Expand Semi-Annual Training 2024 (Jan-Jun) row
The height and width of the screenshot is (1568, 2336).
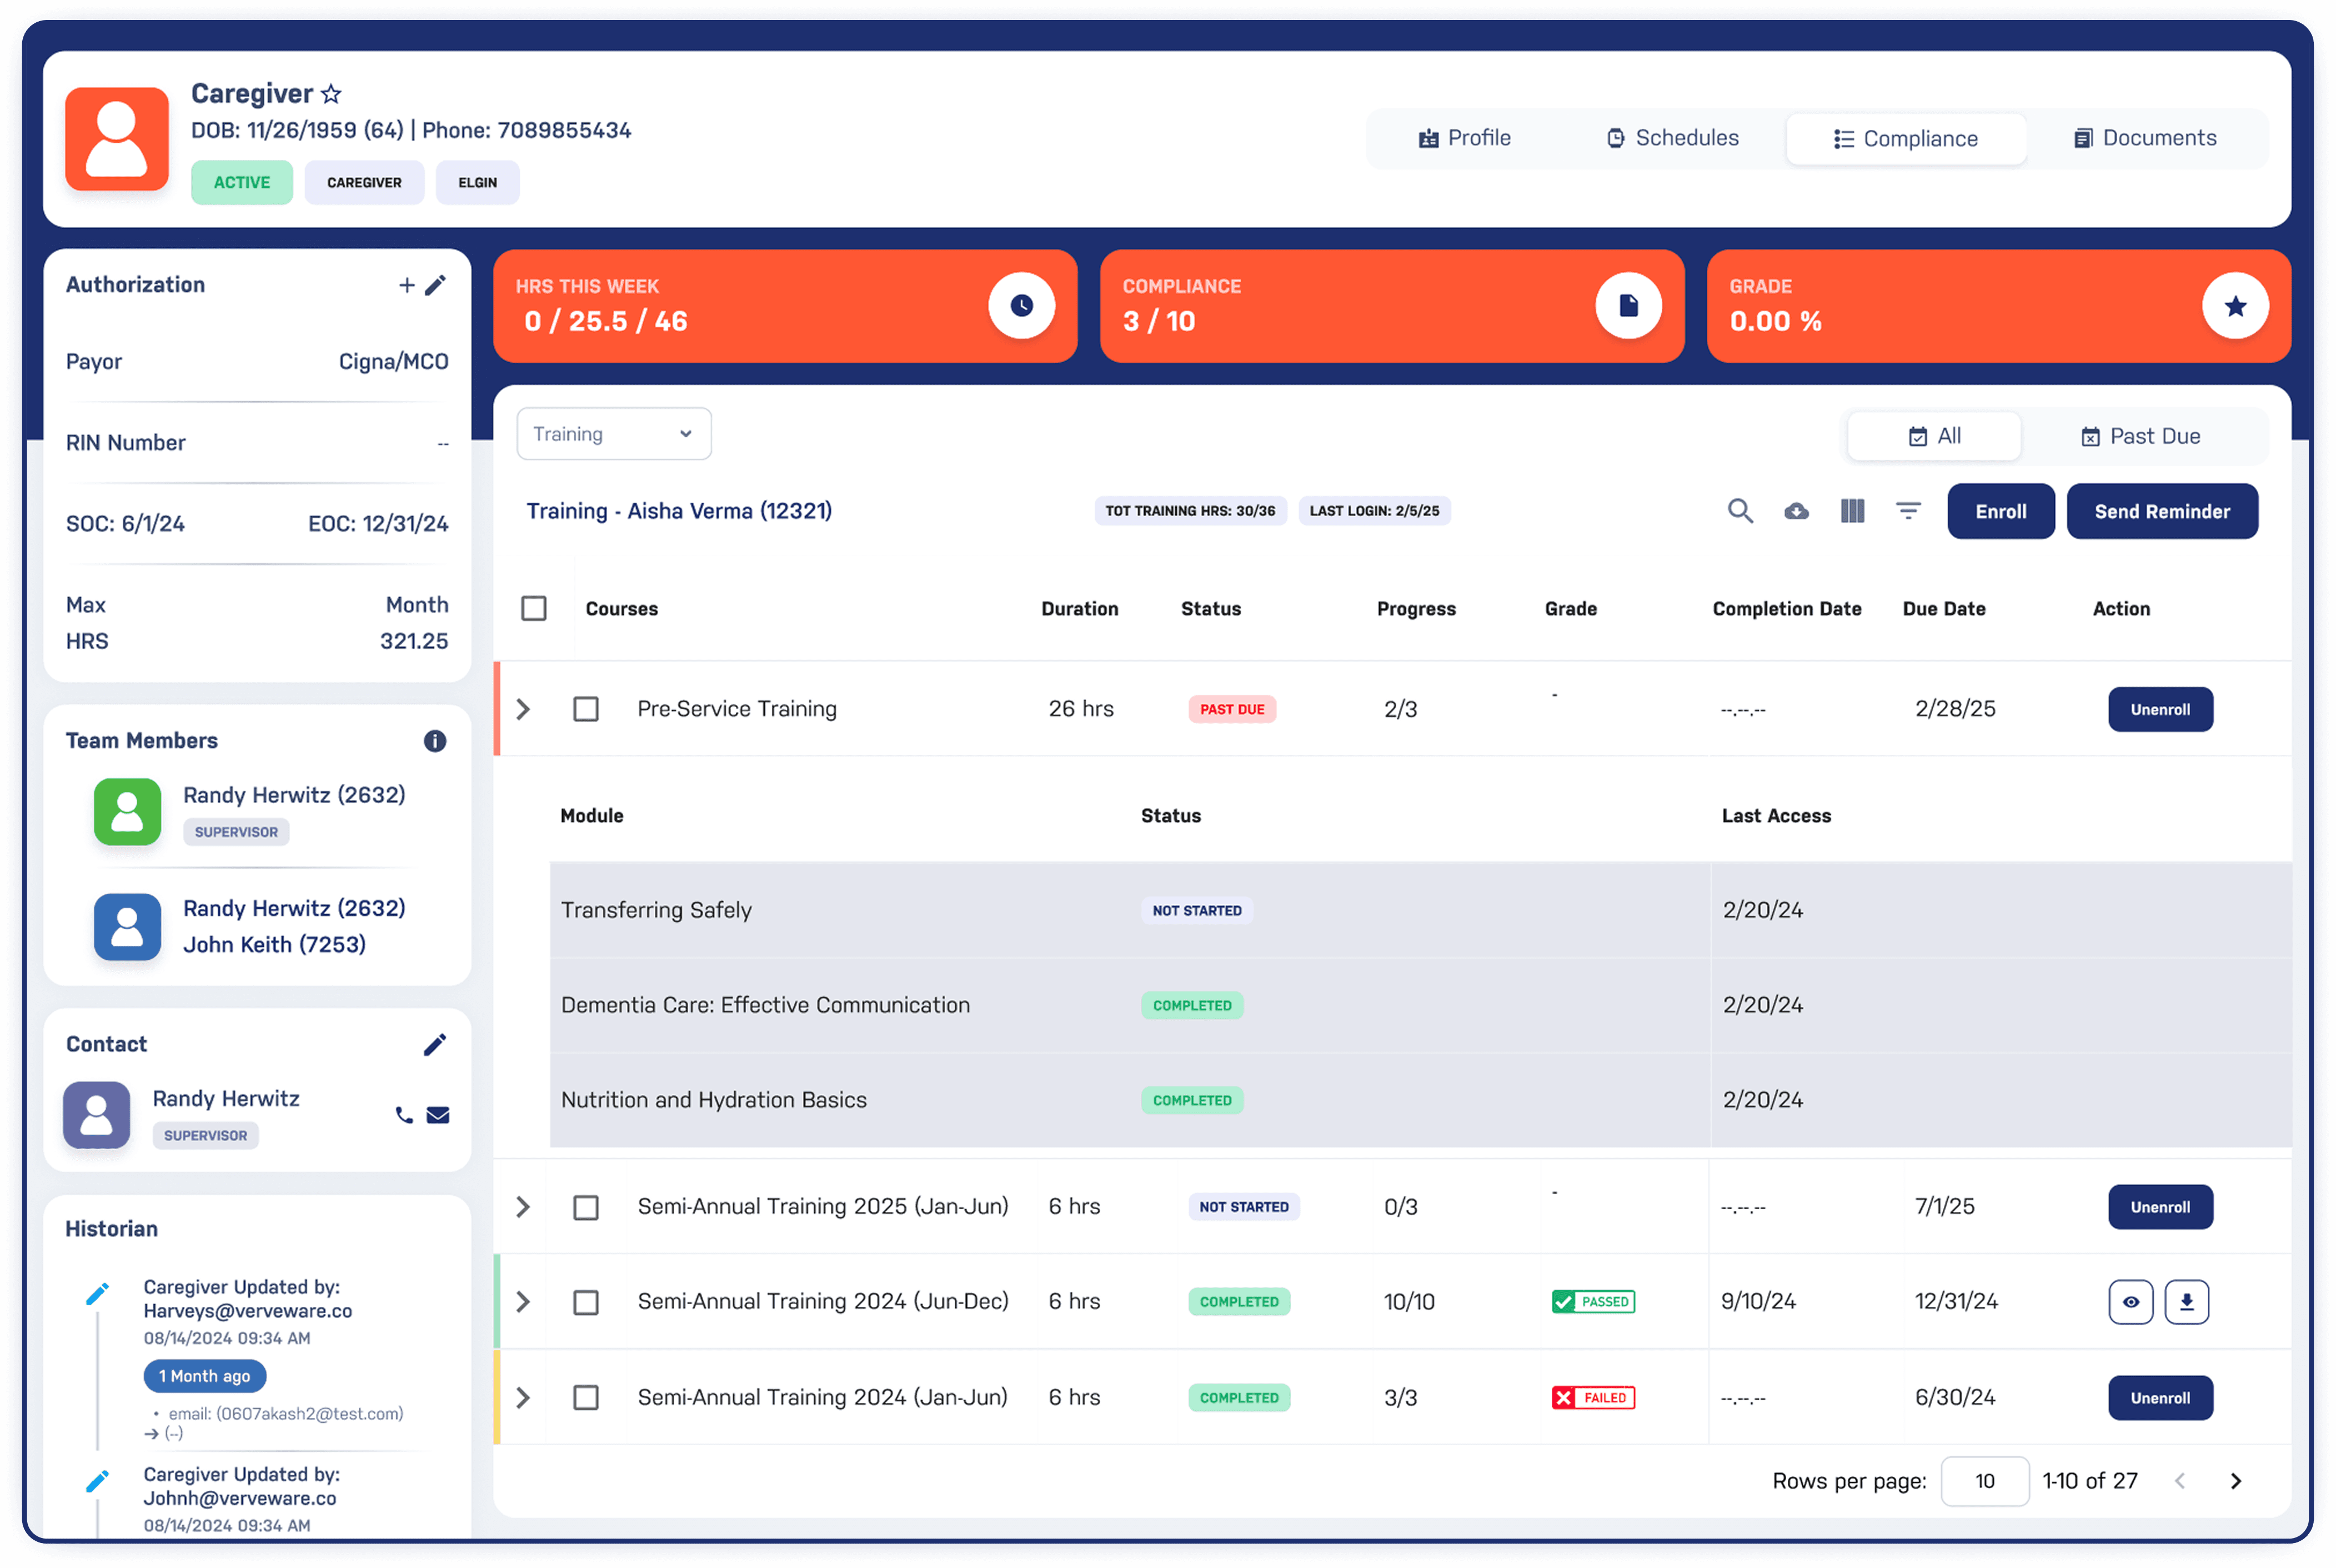523,1397
